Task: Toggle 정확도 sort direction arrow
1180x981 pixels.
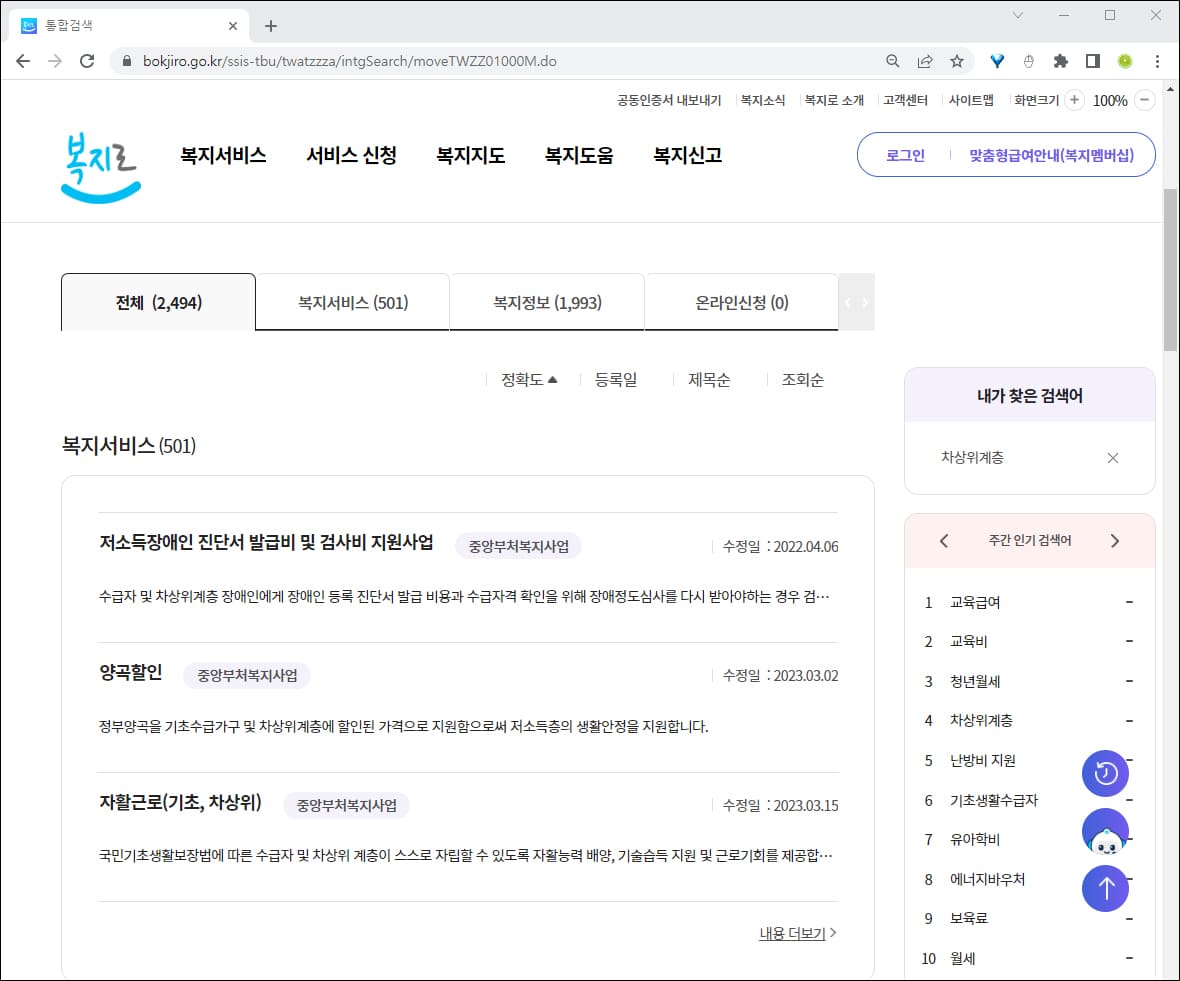Action: click(552, 378)
